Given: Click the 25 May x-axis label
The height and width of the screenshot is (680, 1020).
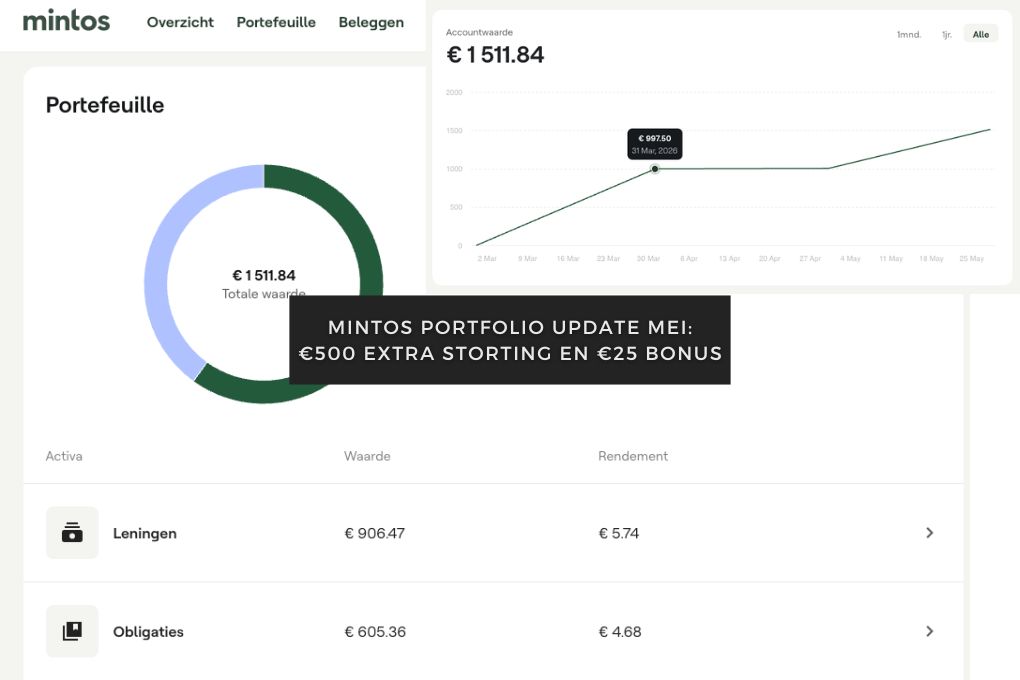Looking at the screenshot, I should [971, 258].
